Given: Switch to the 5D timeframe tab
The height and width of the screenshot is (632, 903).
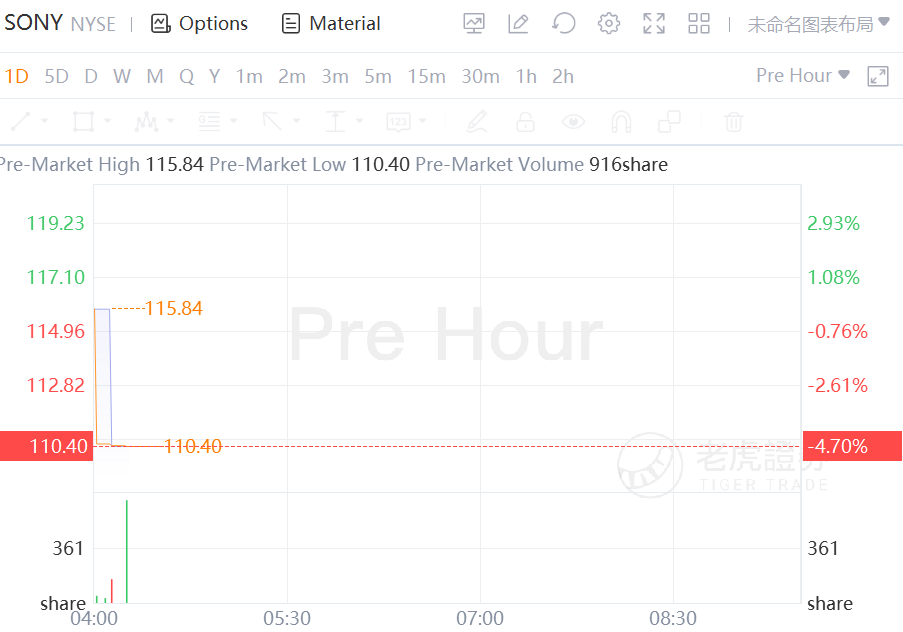Looking at the screenshot, I should pos(57,76).
